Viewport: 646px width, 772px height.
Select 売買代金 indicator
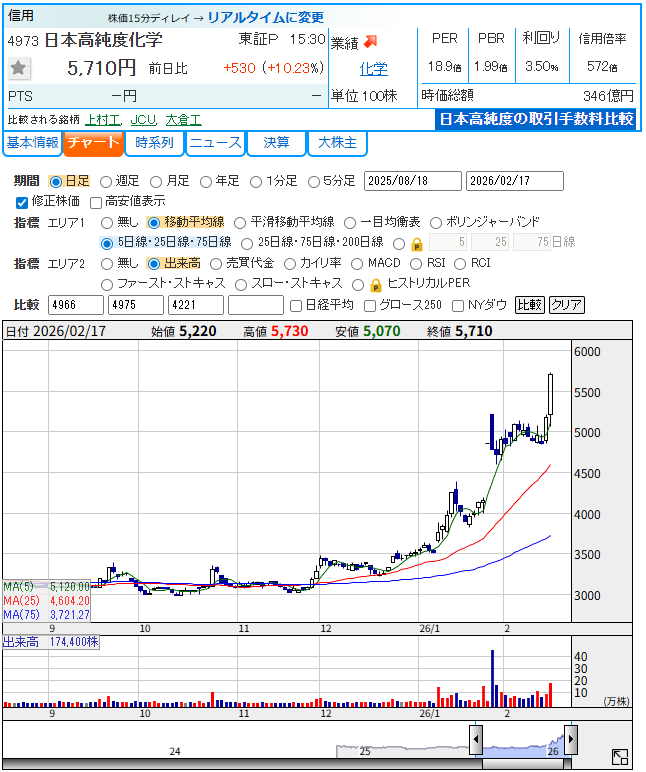(x=216, y=264)
